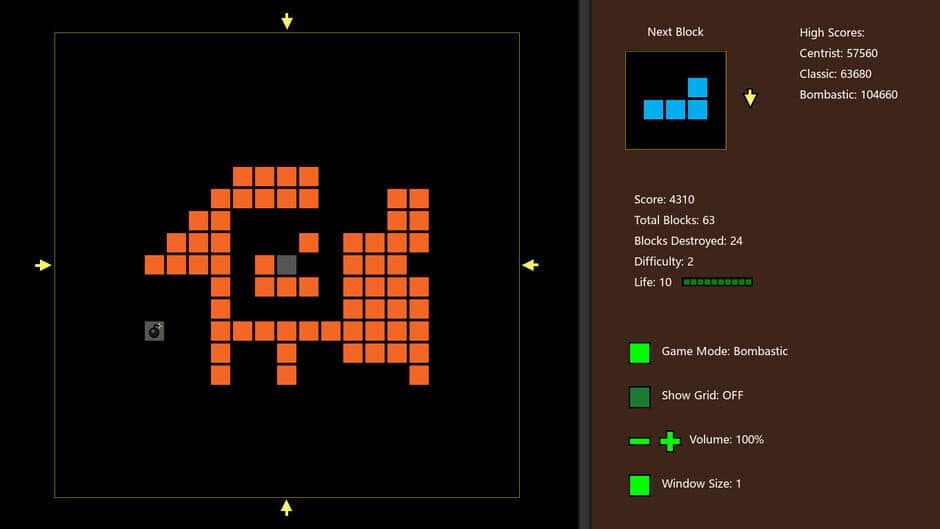Click the Game Mode: Bombastic label
940x529 pixels.
point(724,352)
